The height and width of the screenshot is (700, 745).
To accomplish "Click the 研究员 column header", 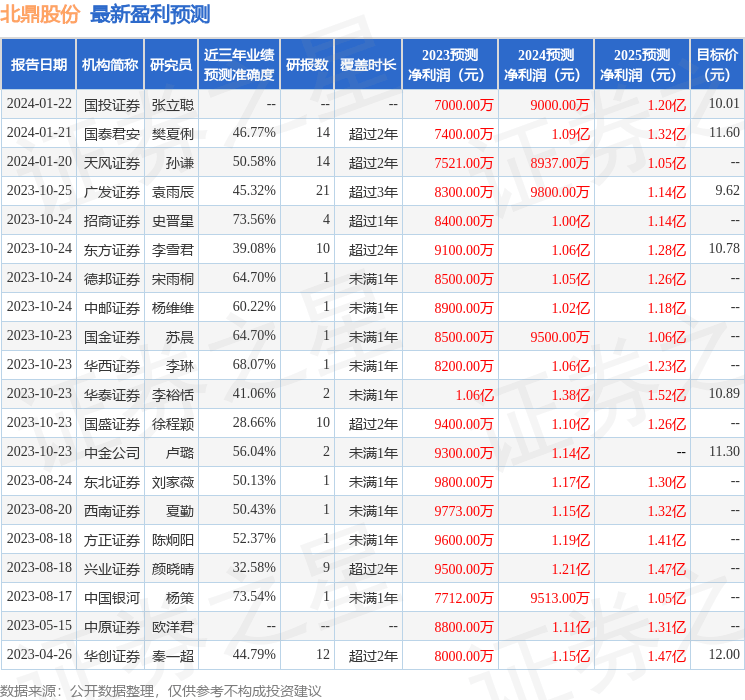I will coord(171,64).
